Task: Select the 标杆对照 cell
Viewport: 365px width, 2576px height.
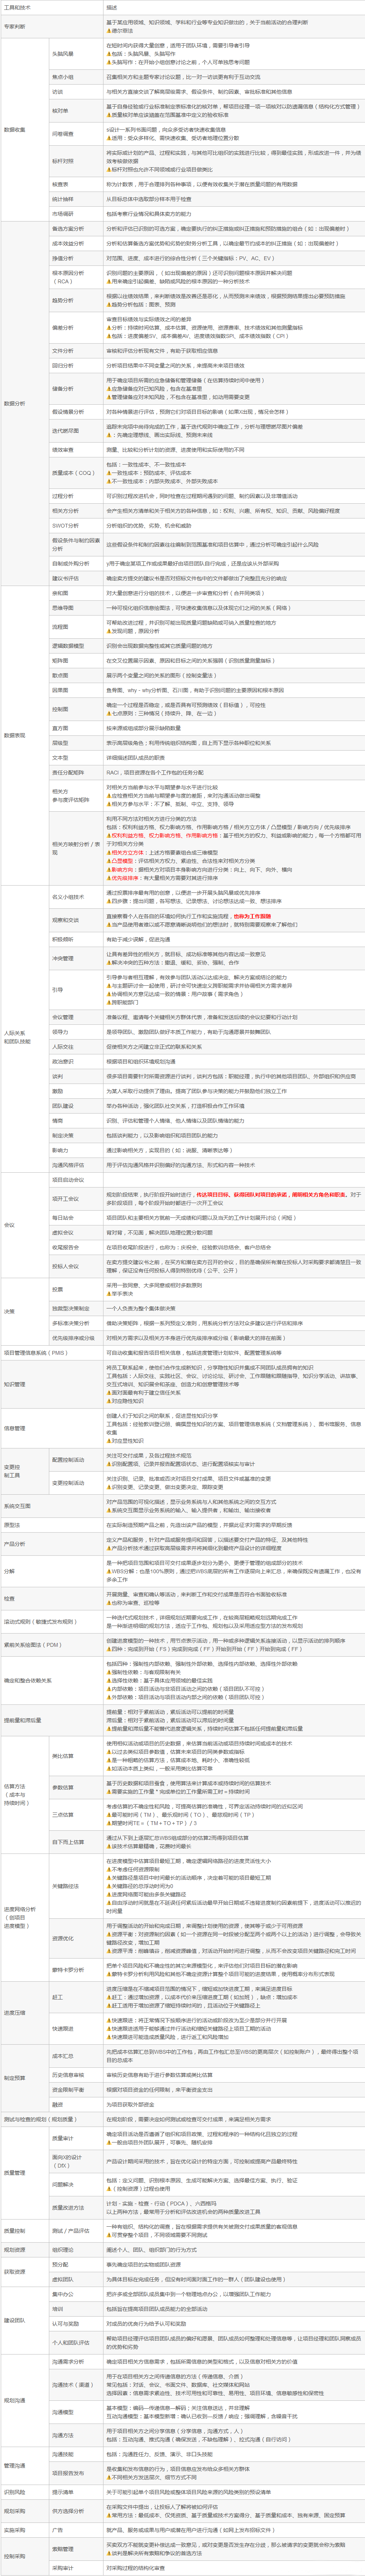Action: pyautogui.click(x=76, y=161)
